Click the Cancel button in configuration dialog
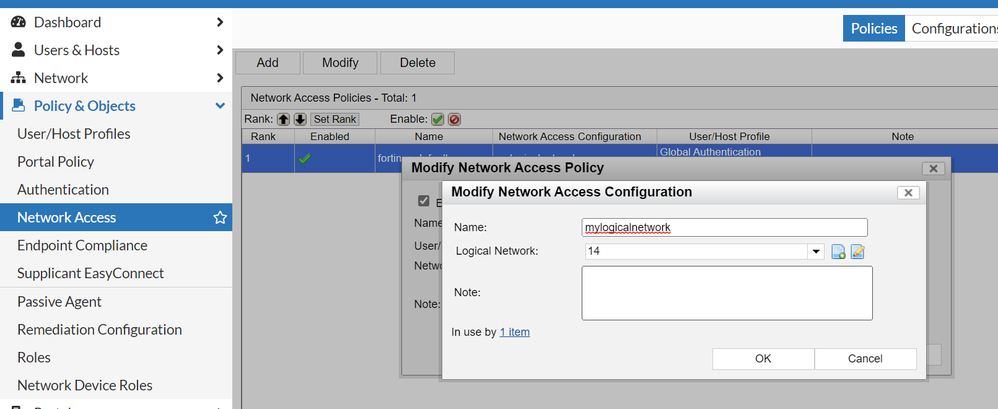Viewport: 998px width, 409px height. tap(865, 359)
